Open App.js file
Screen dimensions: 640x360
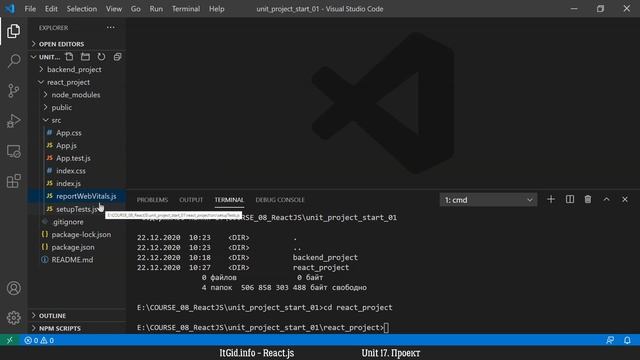coord(77,145)
